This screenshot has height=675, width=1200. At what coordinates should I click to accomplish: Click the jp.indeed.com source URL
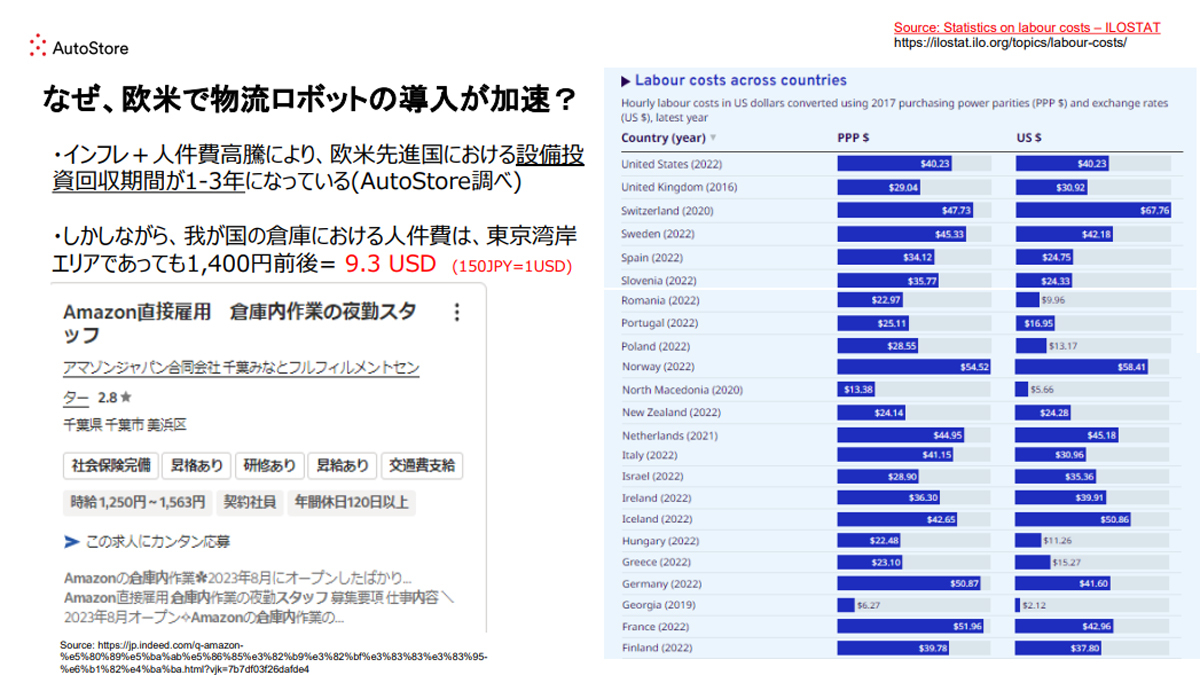[274, 657]
